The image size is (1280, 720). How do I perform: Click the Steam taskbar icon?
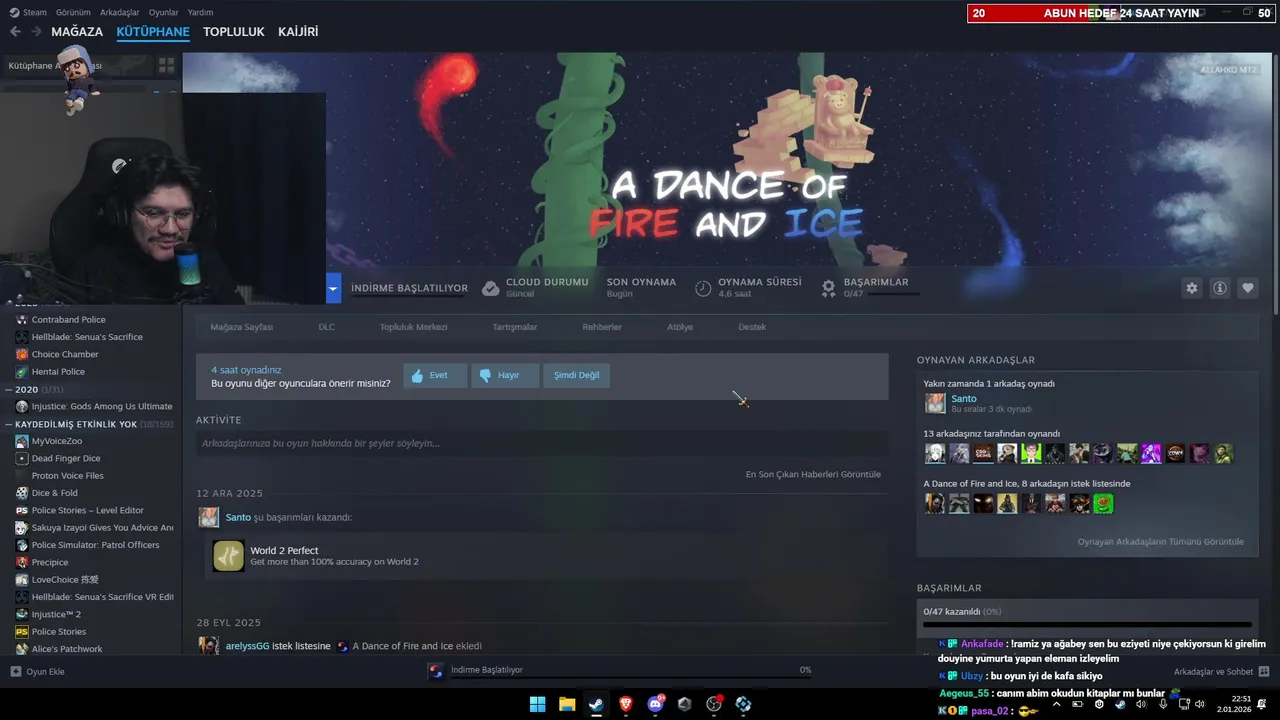click(596, 704)
